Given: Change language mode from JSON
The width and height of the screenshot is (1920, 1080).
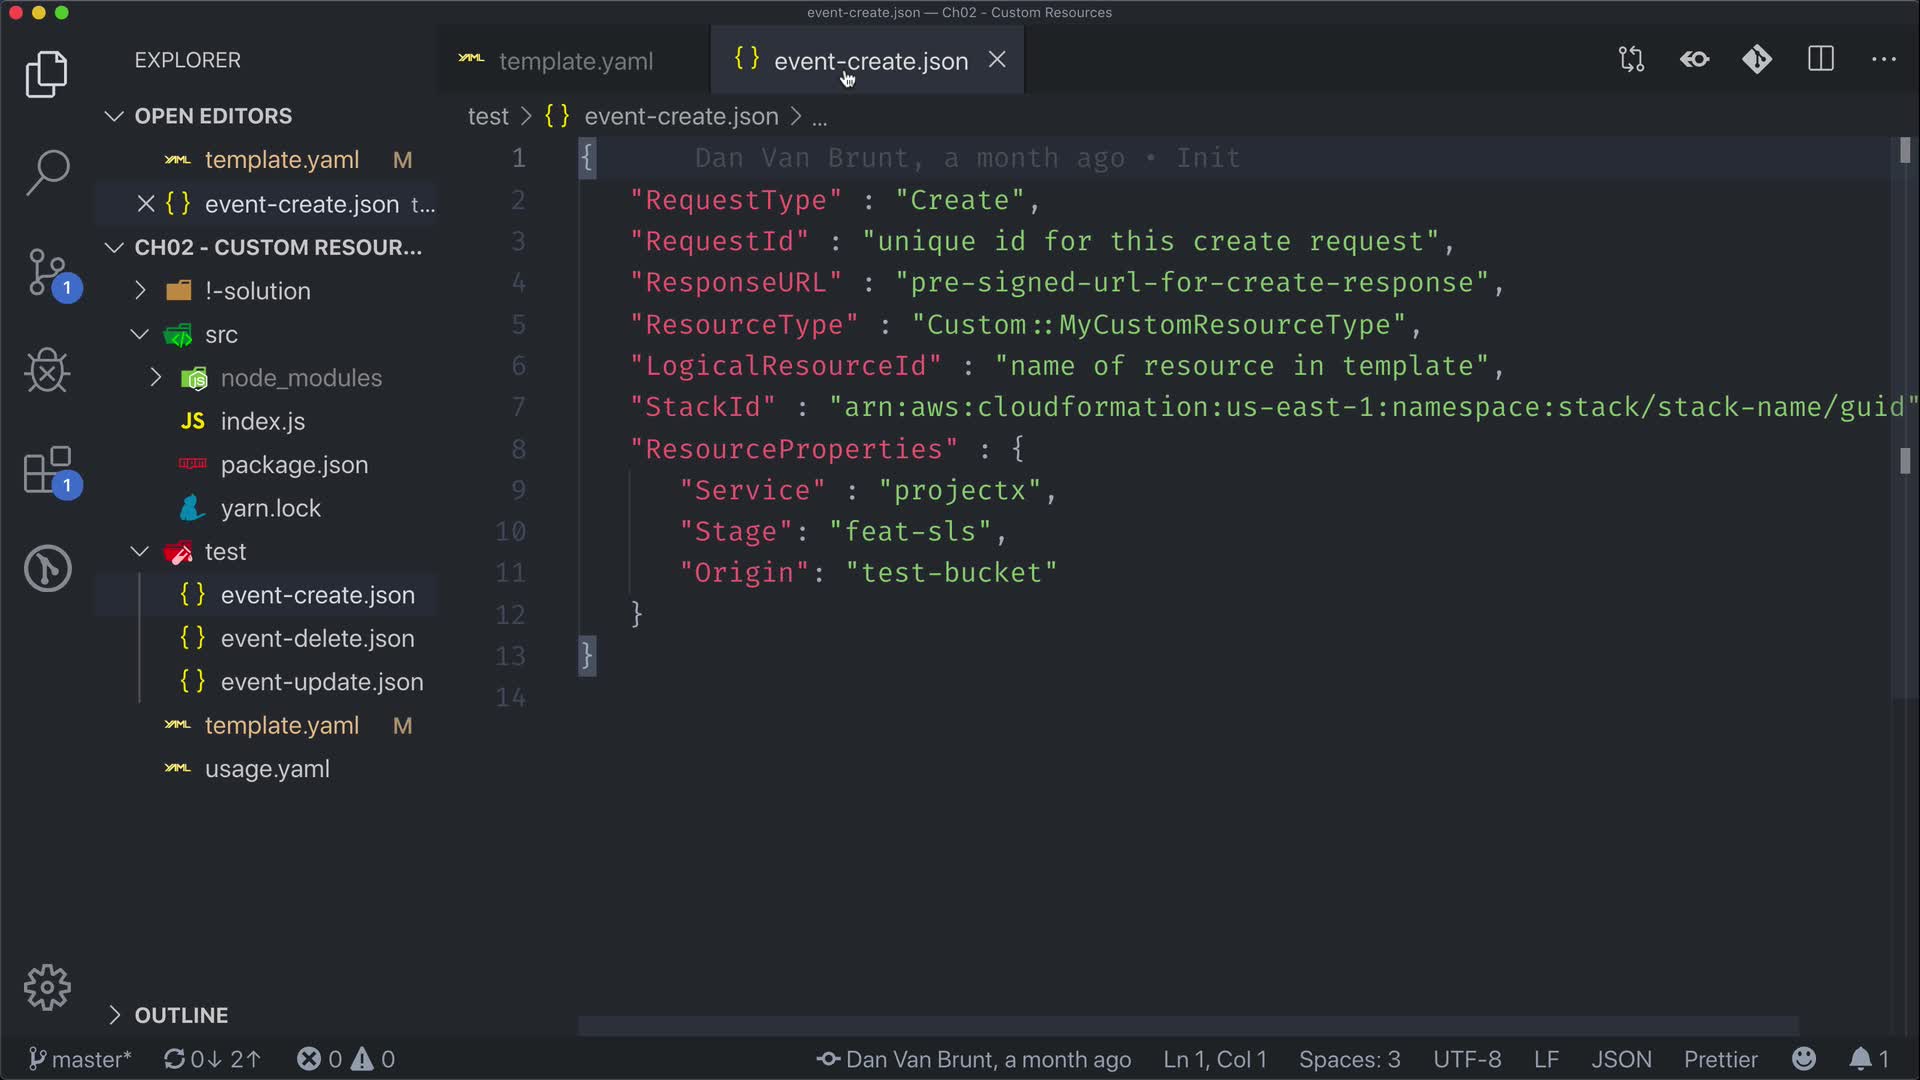Looking at the screenshot, I should 1620,1059.
